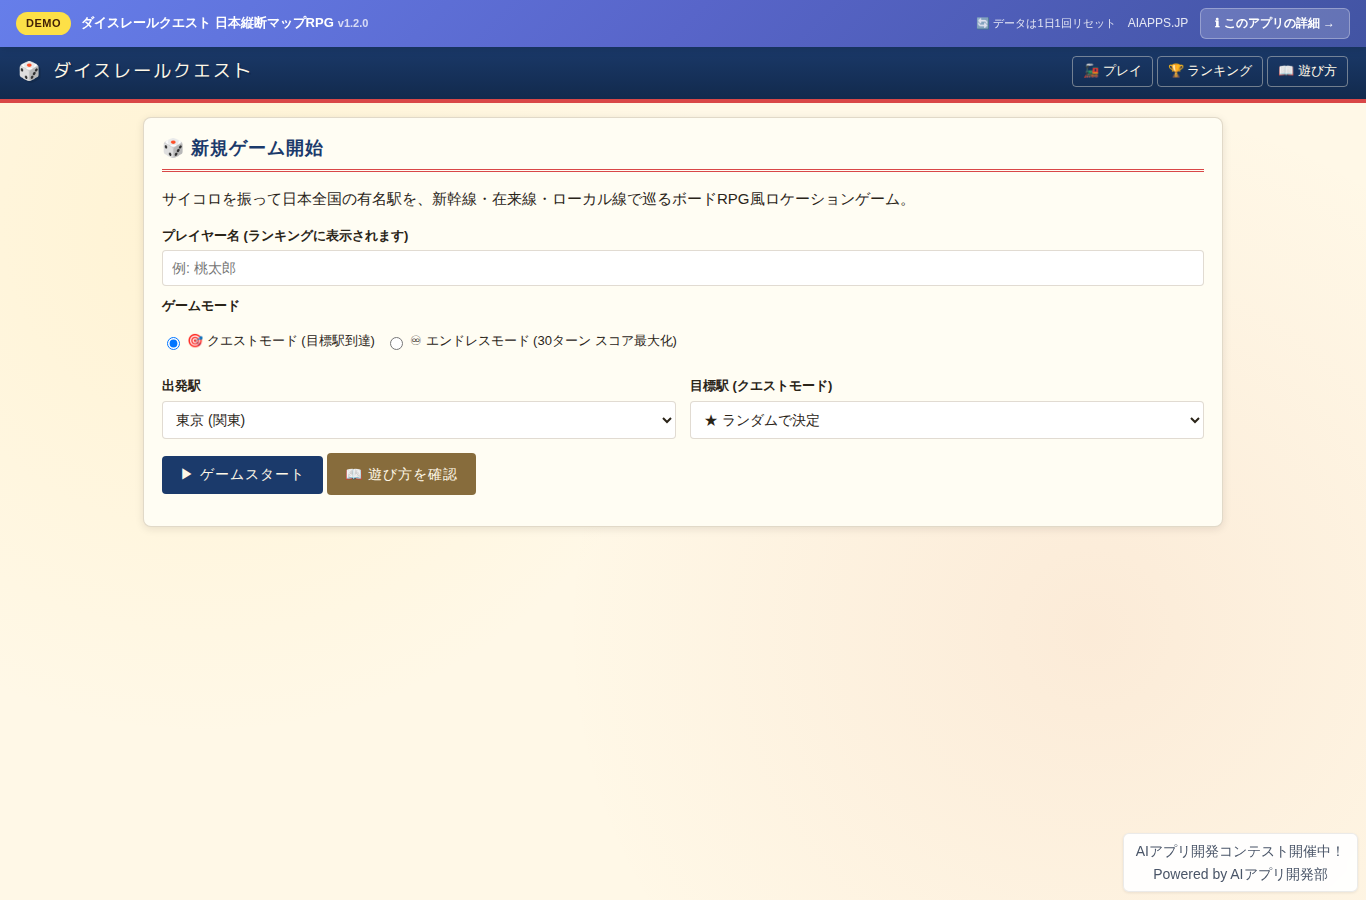This screenshot has width=1366, height=900.
Task: Click the ゲームモード label
Action: 201,306
